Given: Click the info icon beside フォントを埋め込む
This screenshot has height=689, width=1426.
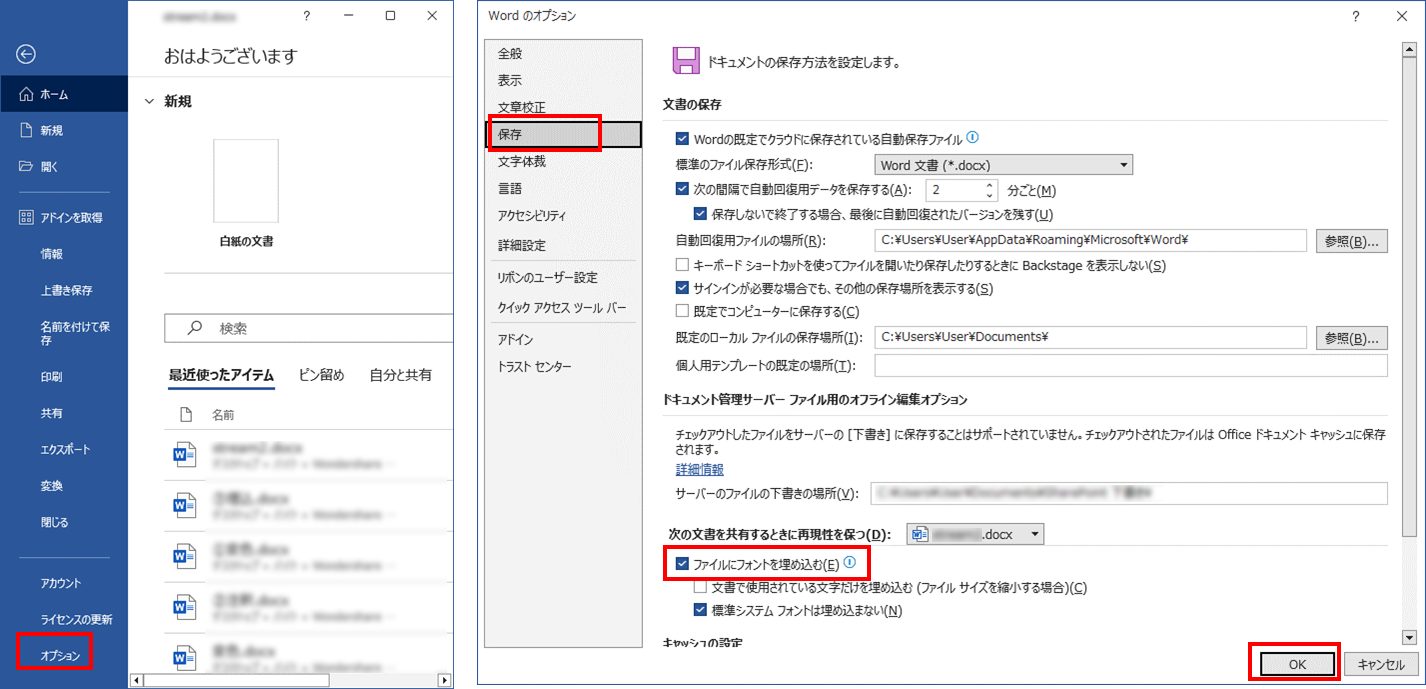Looking at the screenshot, I should pyautogui.click(x=850, y=563).
